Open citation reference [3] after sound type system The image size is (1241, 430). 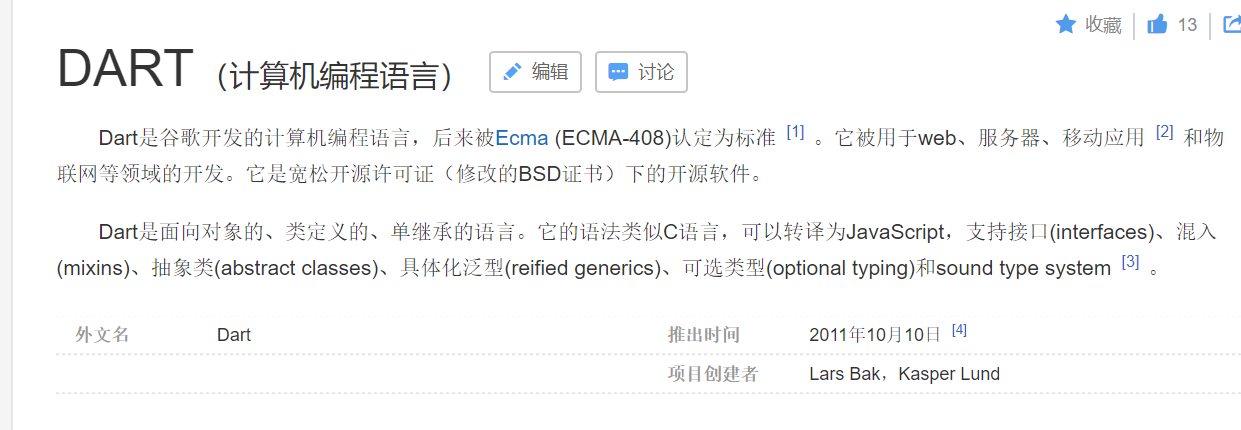pos(1131,262)
